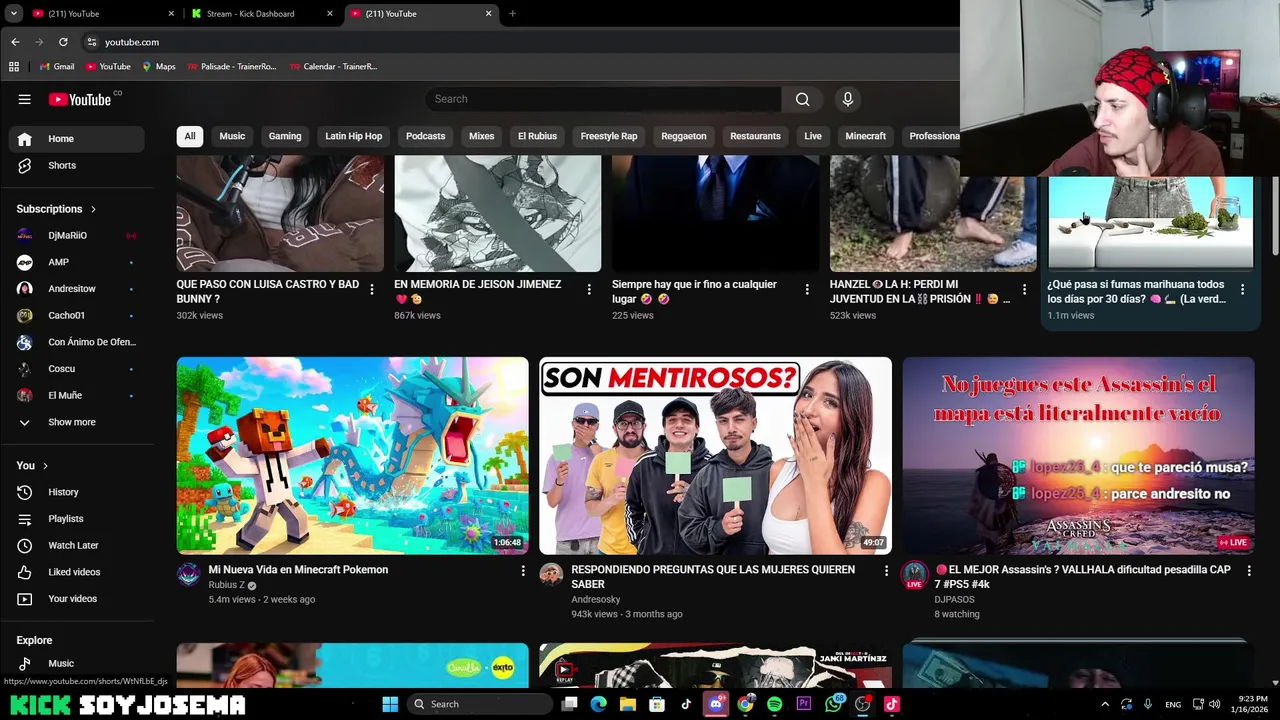
Task: Open Music under Explore
Action: [x=77, y=663]
